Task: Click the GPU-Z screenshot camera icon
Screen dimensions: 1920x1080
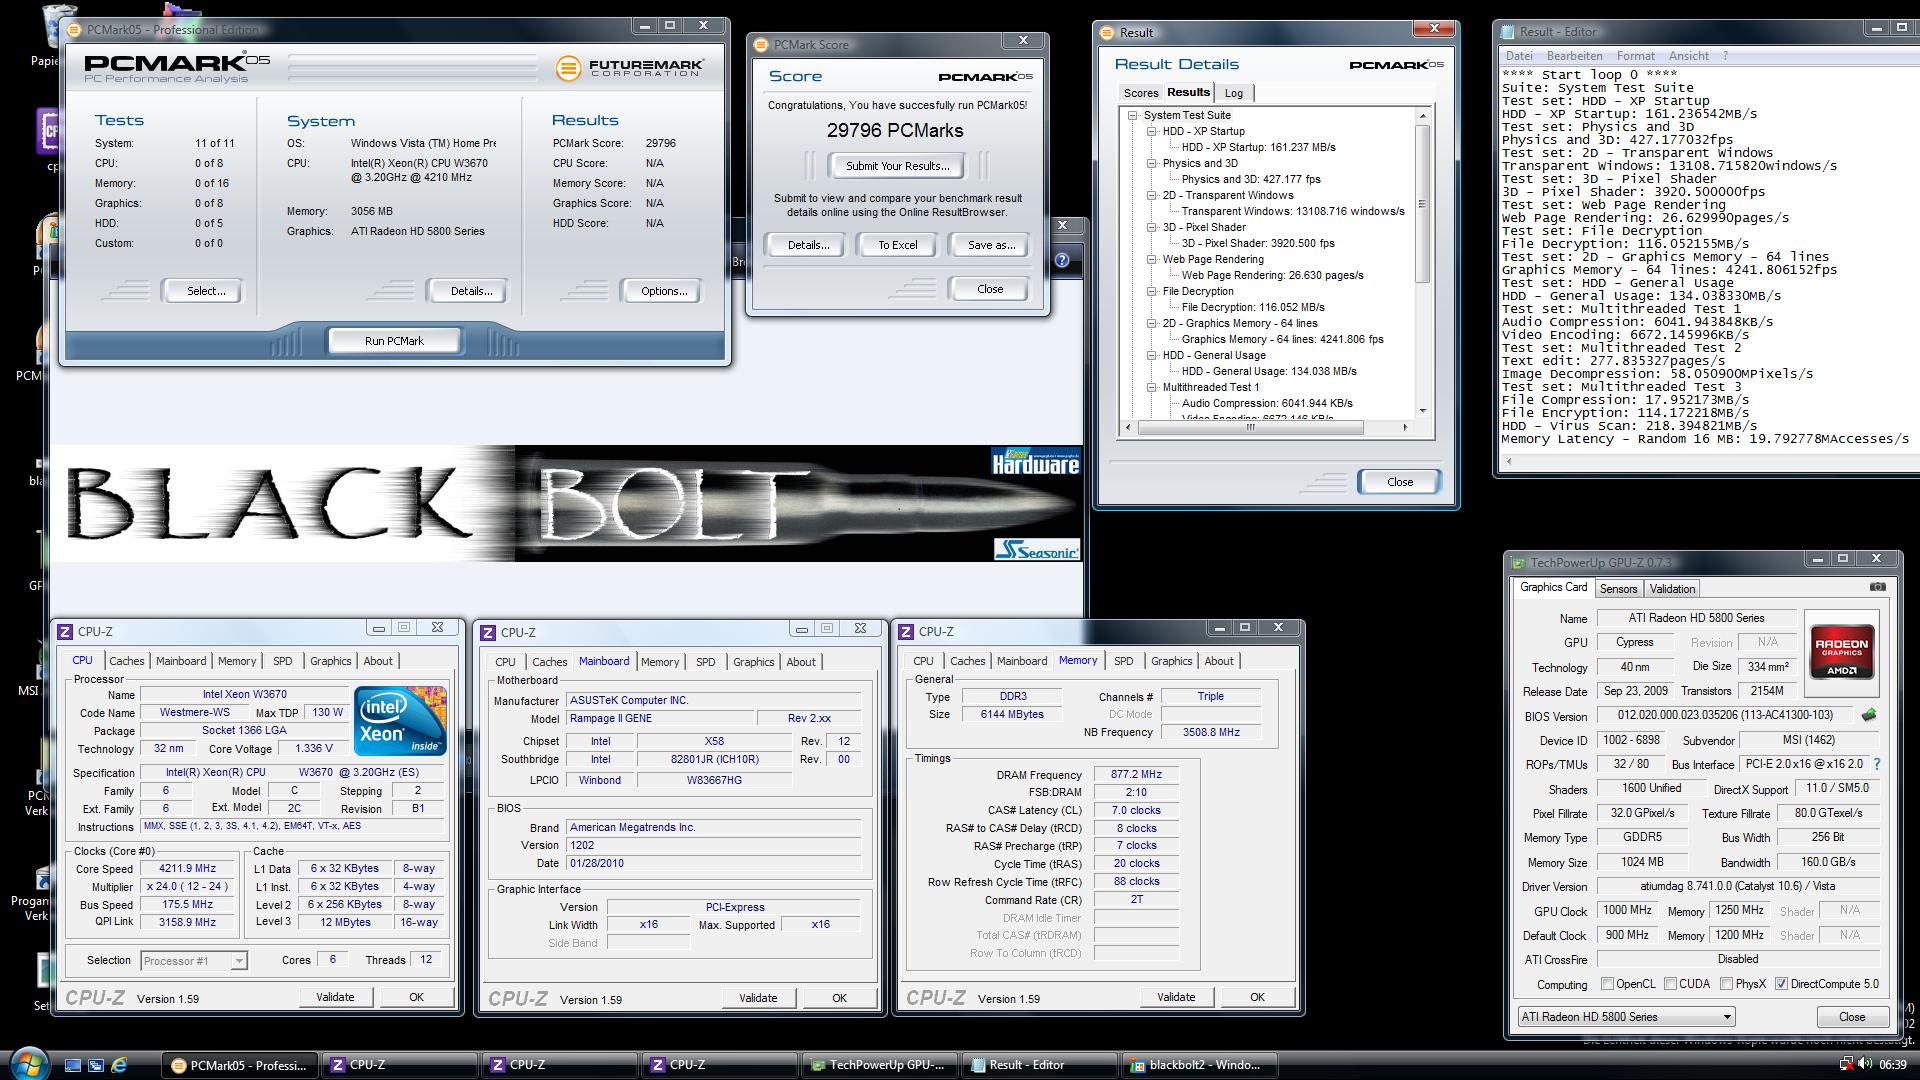Action: click(1878, 587)
